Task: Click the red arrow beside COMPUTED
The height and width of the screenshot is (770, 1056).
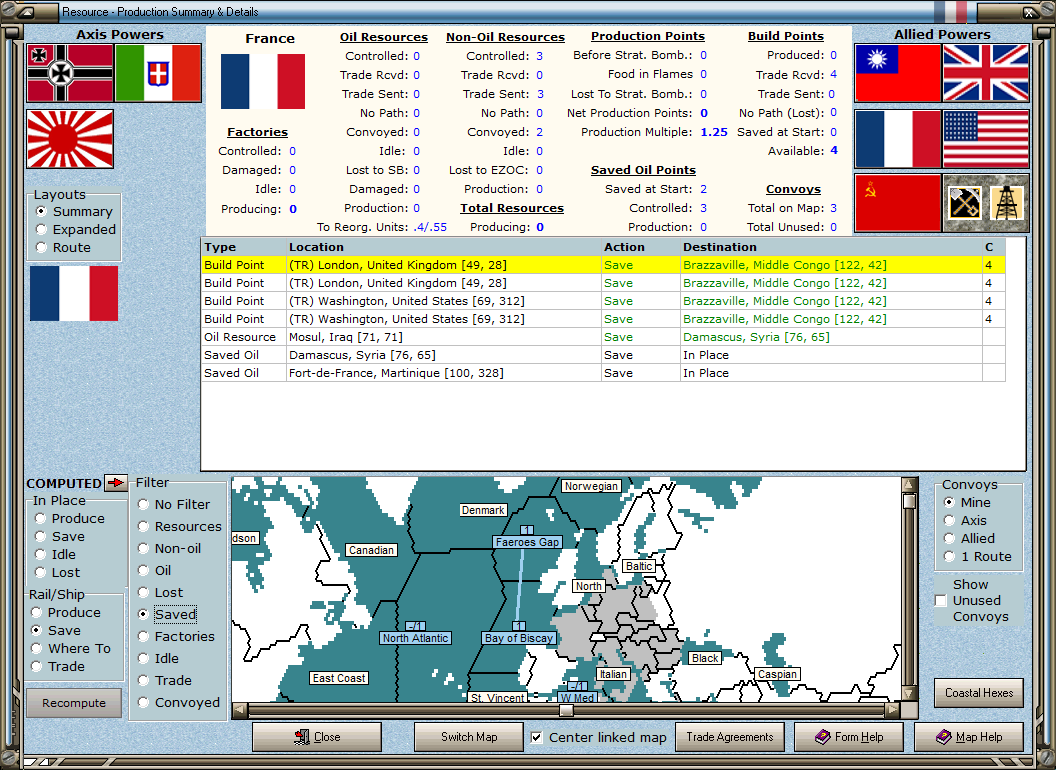Action: click(x=117, y=484)
